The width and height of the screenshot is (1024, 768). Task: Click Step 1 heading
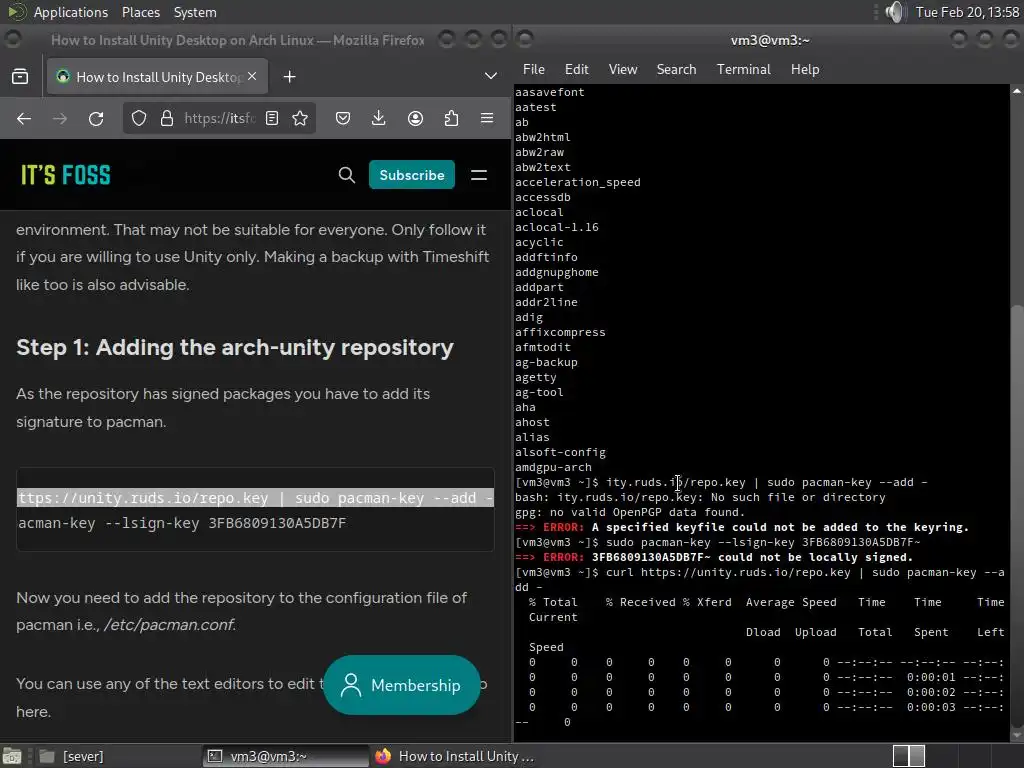[x=235, y=347]
